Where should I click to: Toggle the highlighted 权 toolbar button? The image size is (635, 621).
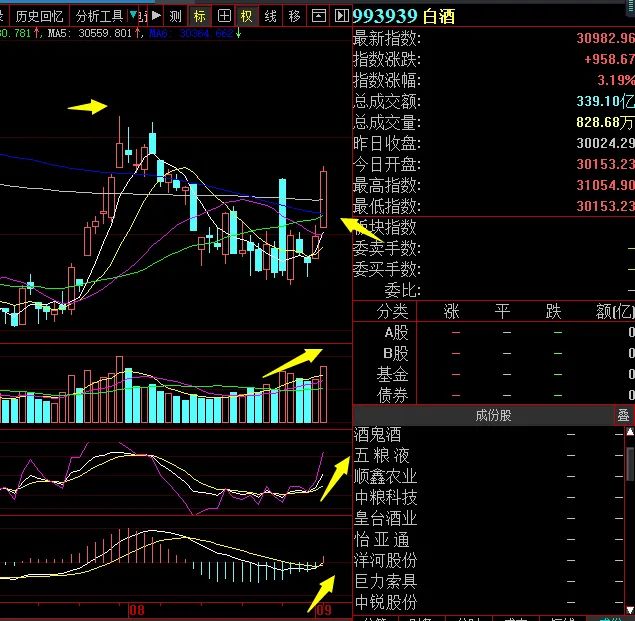point(247,16)
